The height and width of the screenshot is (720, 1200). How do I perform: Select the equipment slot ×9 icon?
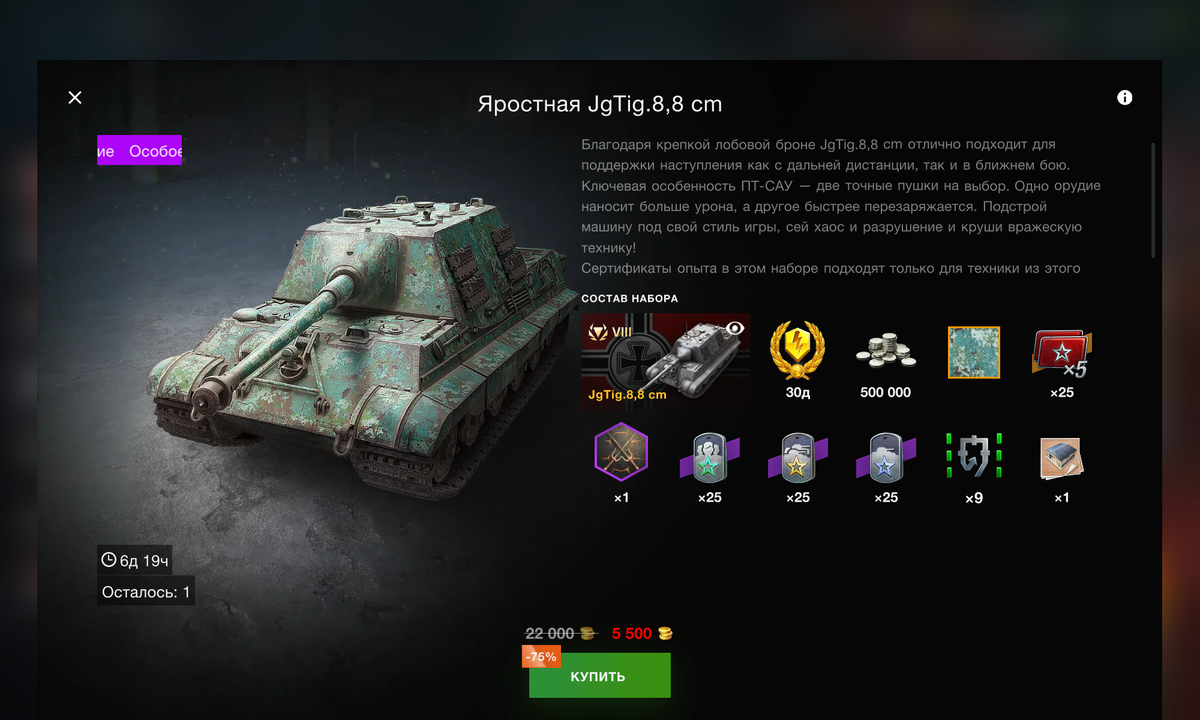[x=973, y=455]
